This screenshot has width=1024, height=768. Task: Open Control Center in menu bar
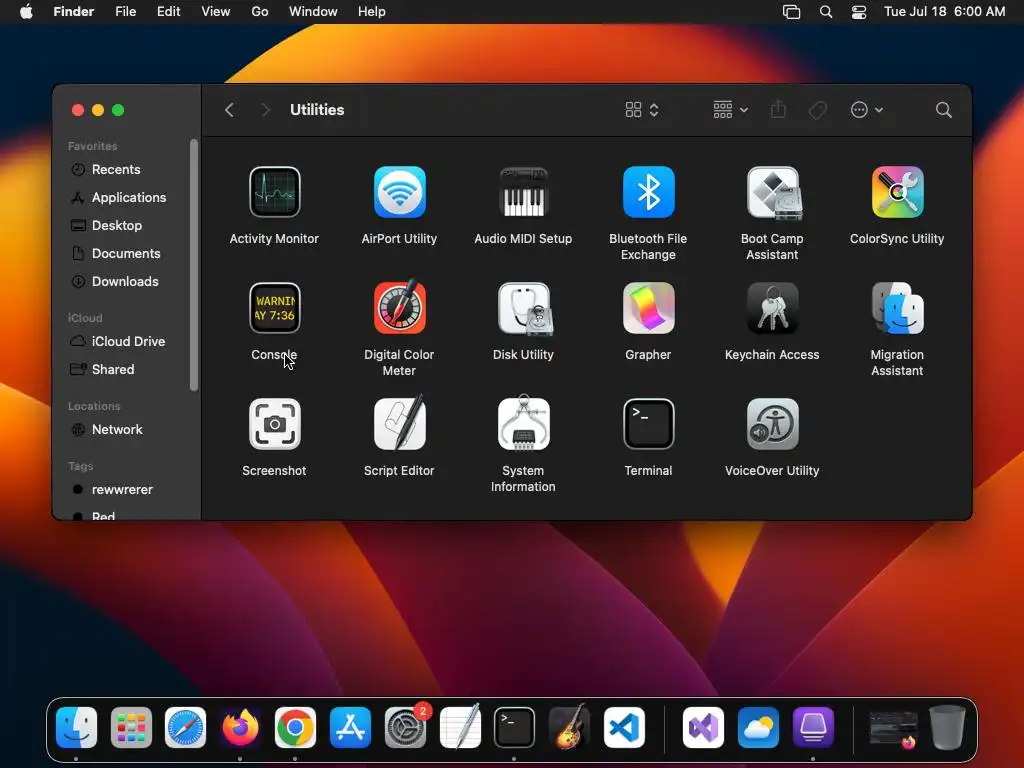859,12
